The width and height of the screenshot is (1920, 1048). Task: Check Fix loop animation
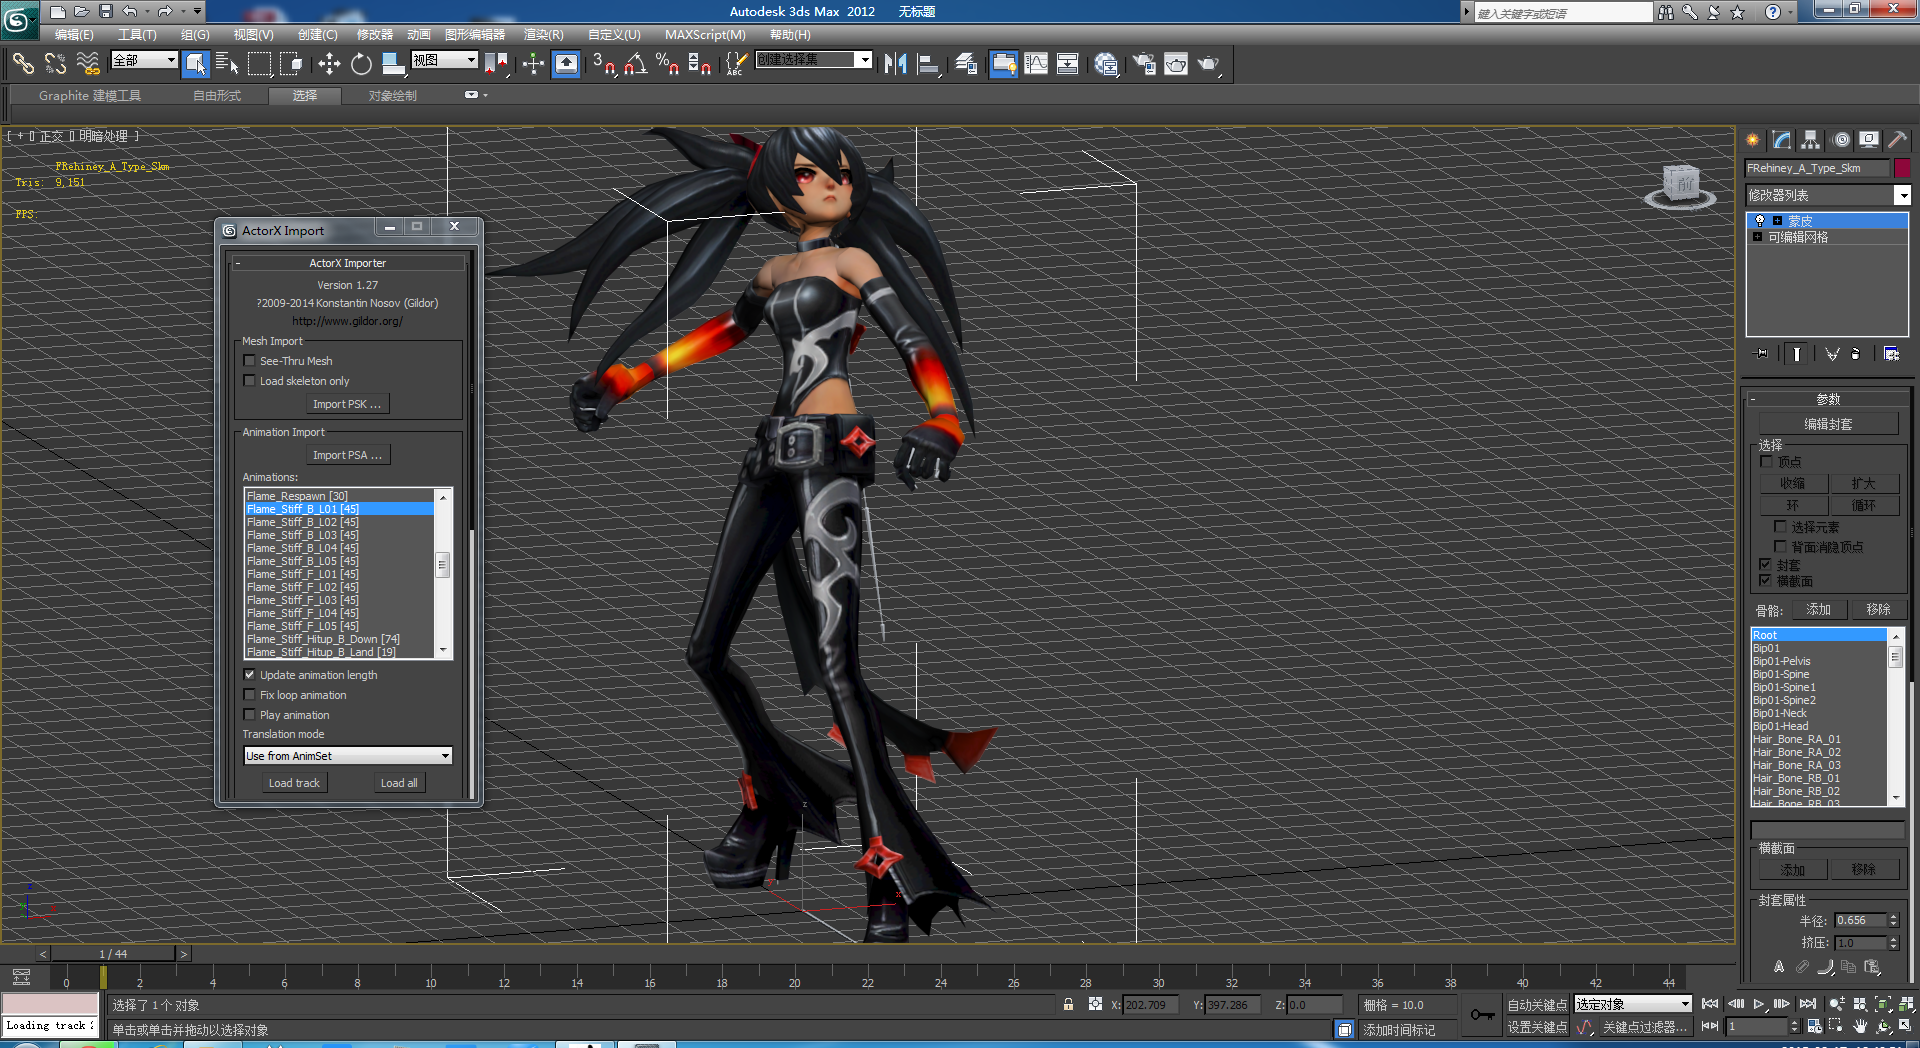pyautogui.click(x=250, y=695)
